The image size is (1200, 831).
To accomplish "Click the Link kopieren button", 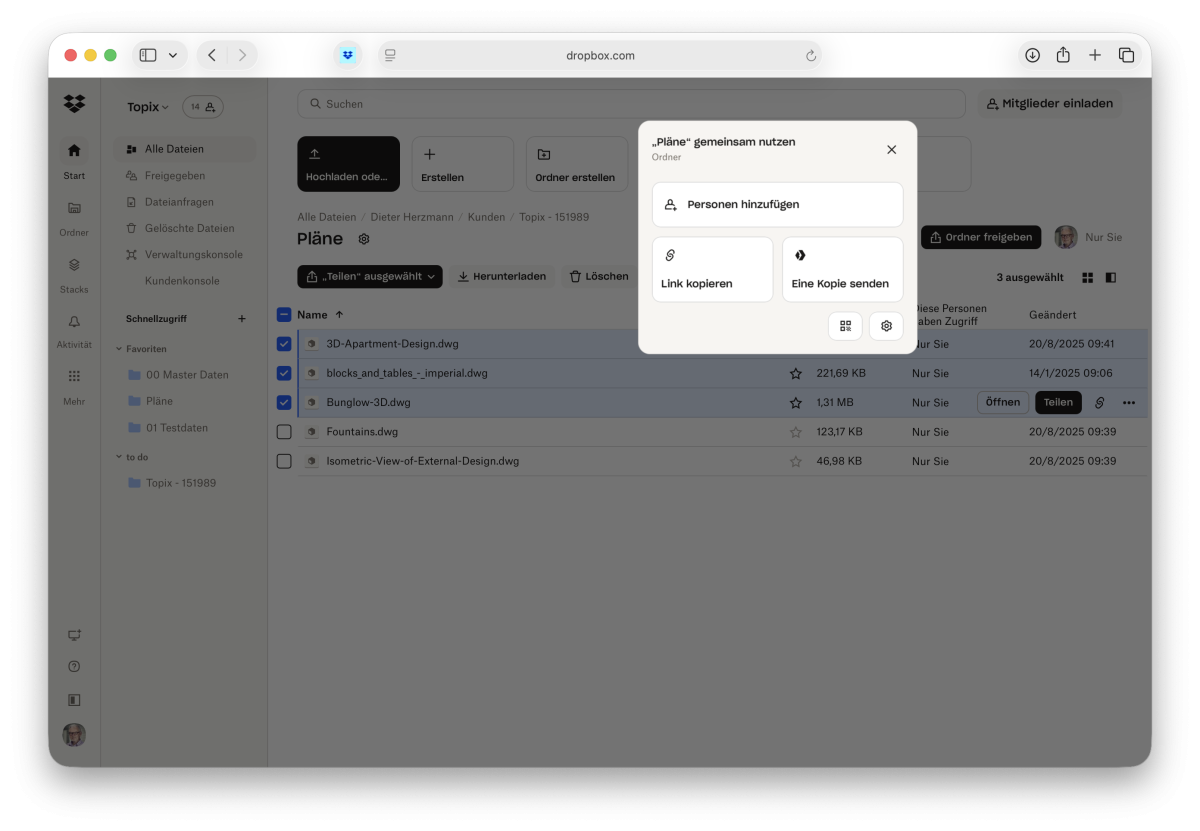I will (x=713, y=269).
